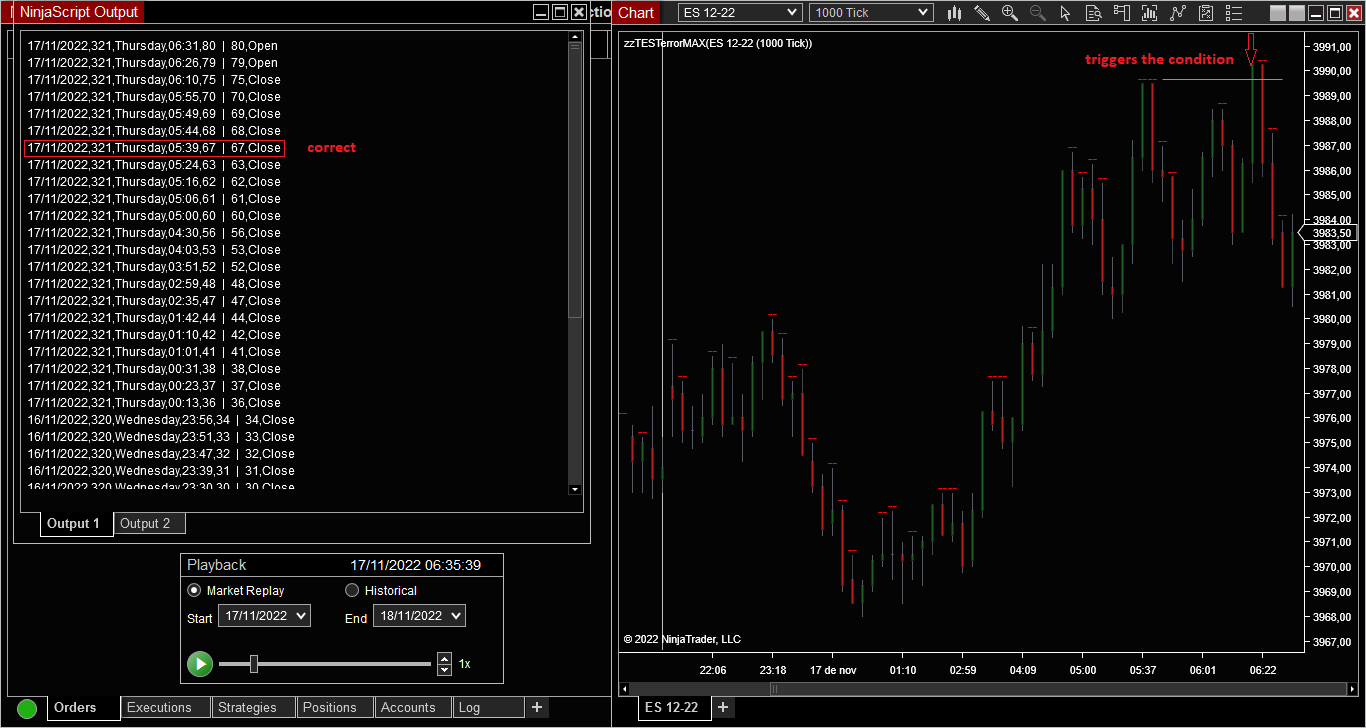1366x728 pixels.
Task: Click the zoom out magnifier on chart
Action: click(x=1038, y=13)
